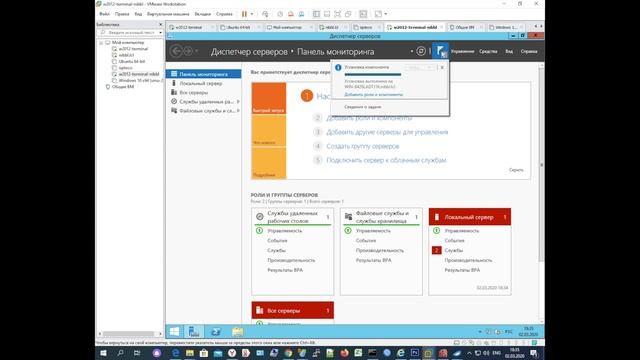
Task: Open the stretch guest dropdown arrow
Action: point(386,14)
